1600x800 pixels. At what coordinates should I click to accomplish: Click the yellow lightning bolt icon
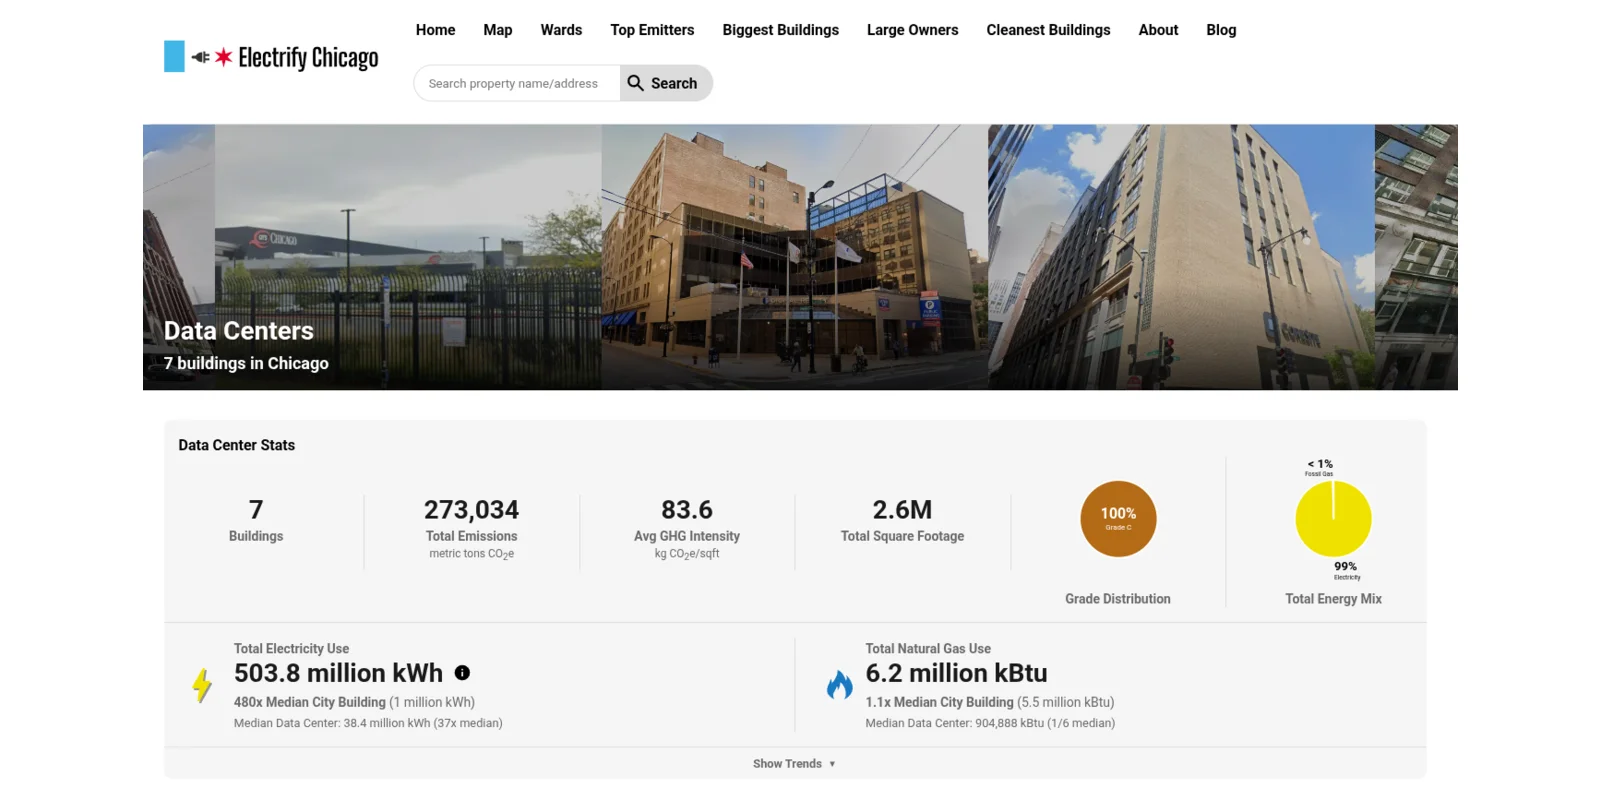(202, 685)
